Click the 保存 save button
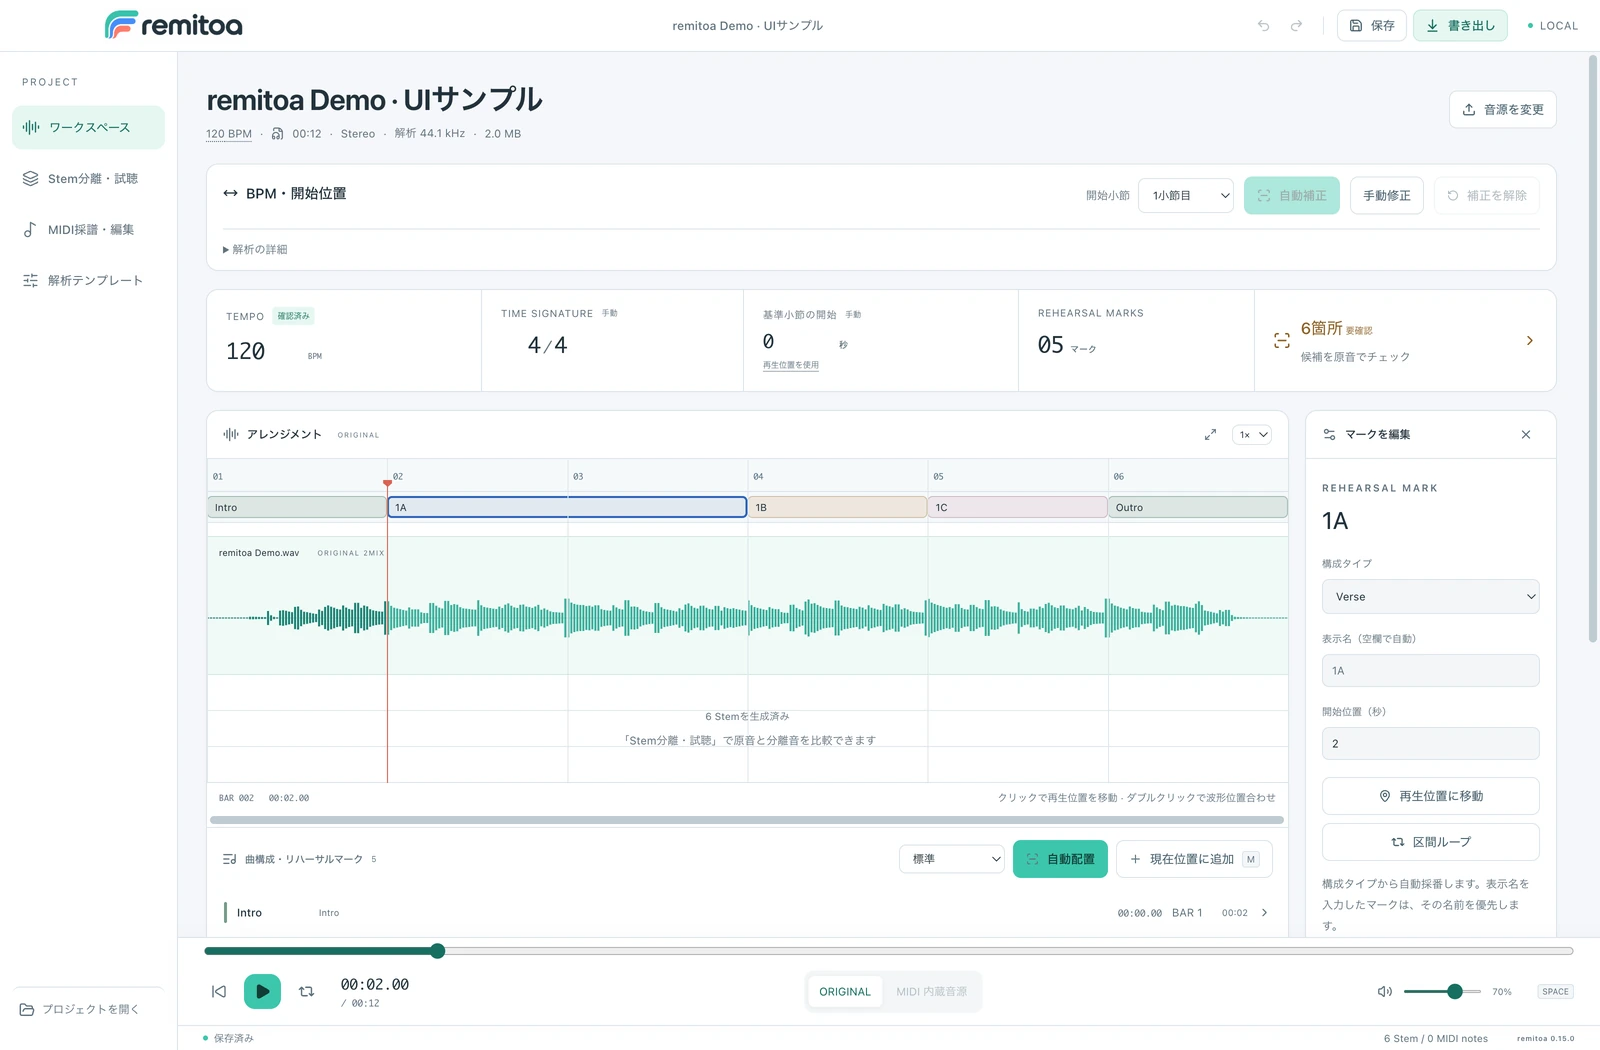This screenshot has height=1050, width=1600. pos(1372,26)
